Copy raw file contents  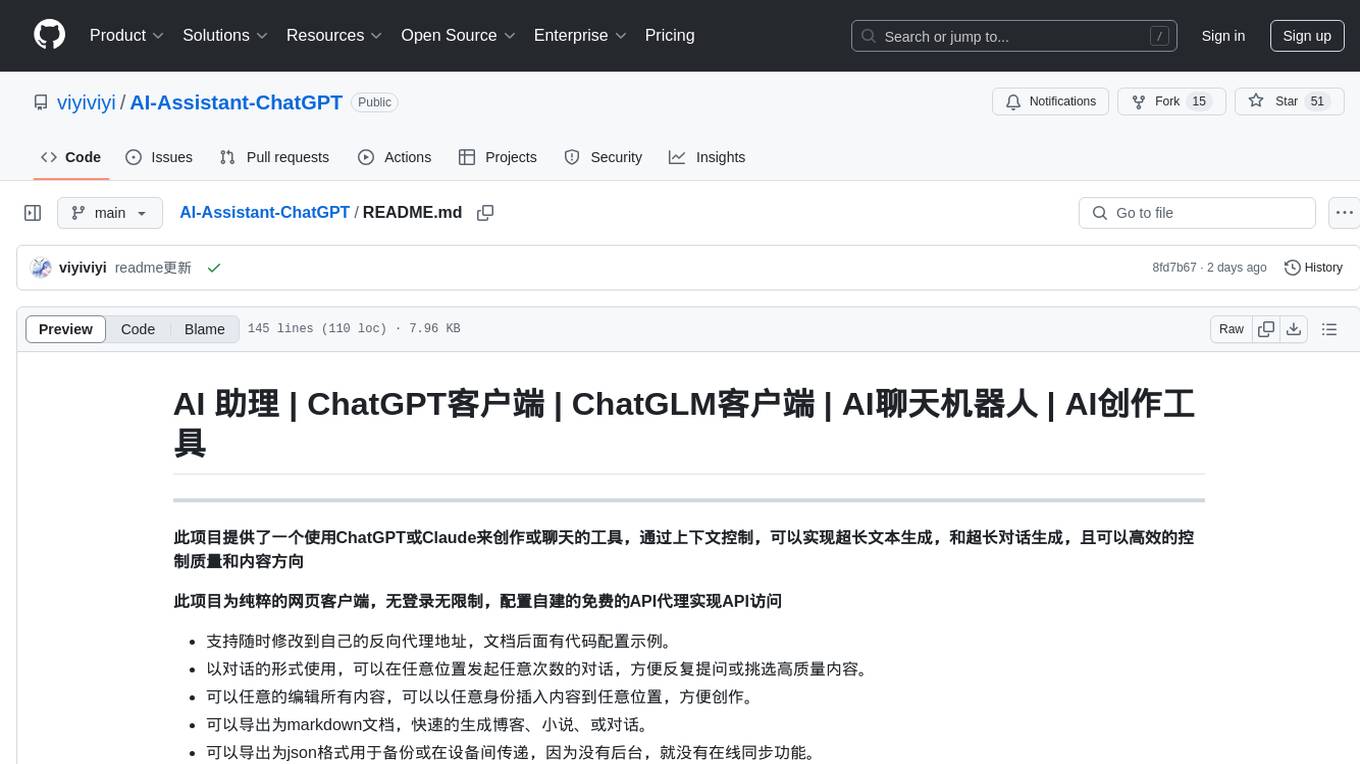point(1266,329)
